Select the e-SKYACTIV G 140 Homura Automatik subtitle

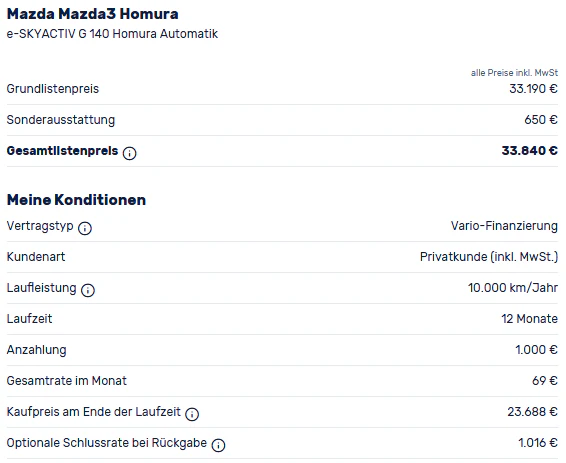112,34
